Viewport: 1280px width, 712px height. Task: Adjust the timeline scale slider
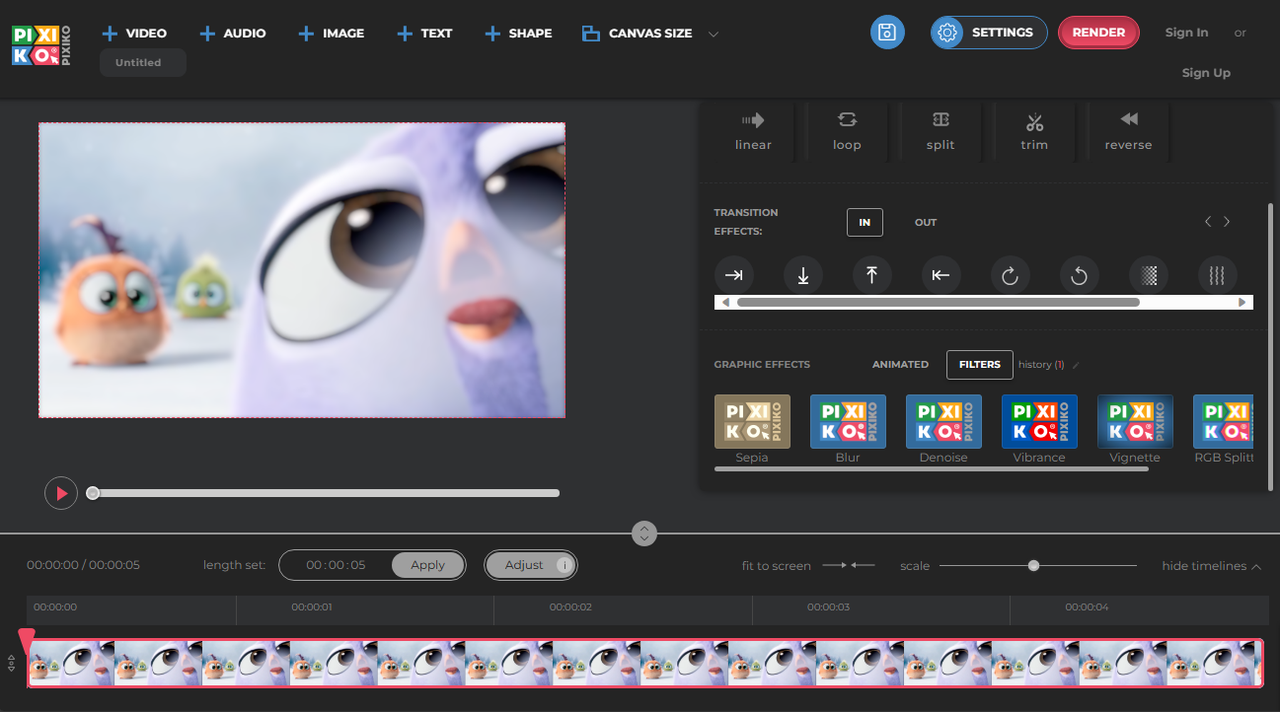[1037, 566]
